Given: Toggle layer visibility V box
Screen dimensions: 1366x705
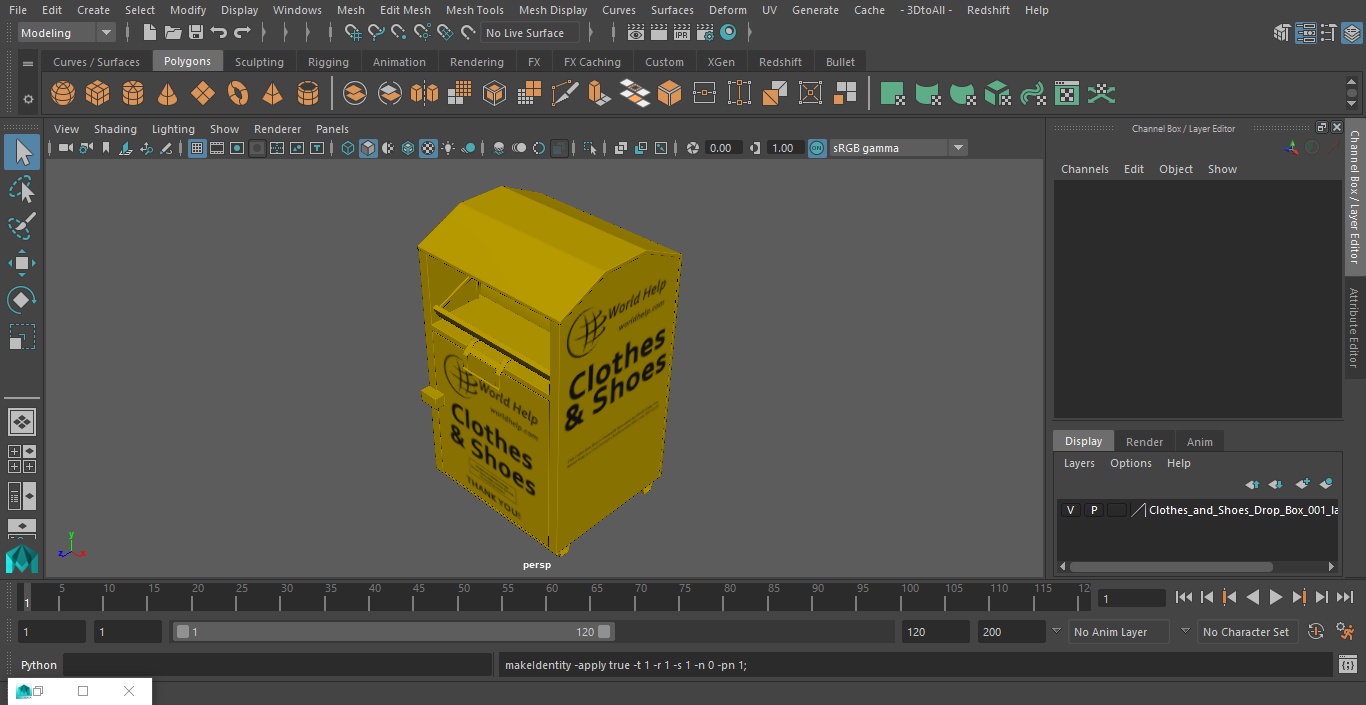Looking at the screenshot, I should click(1070, 510).
